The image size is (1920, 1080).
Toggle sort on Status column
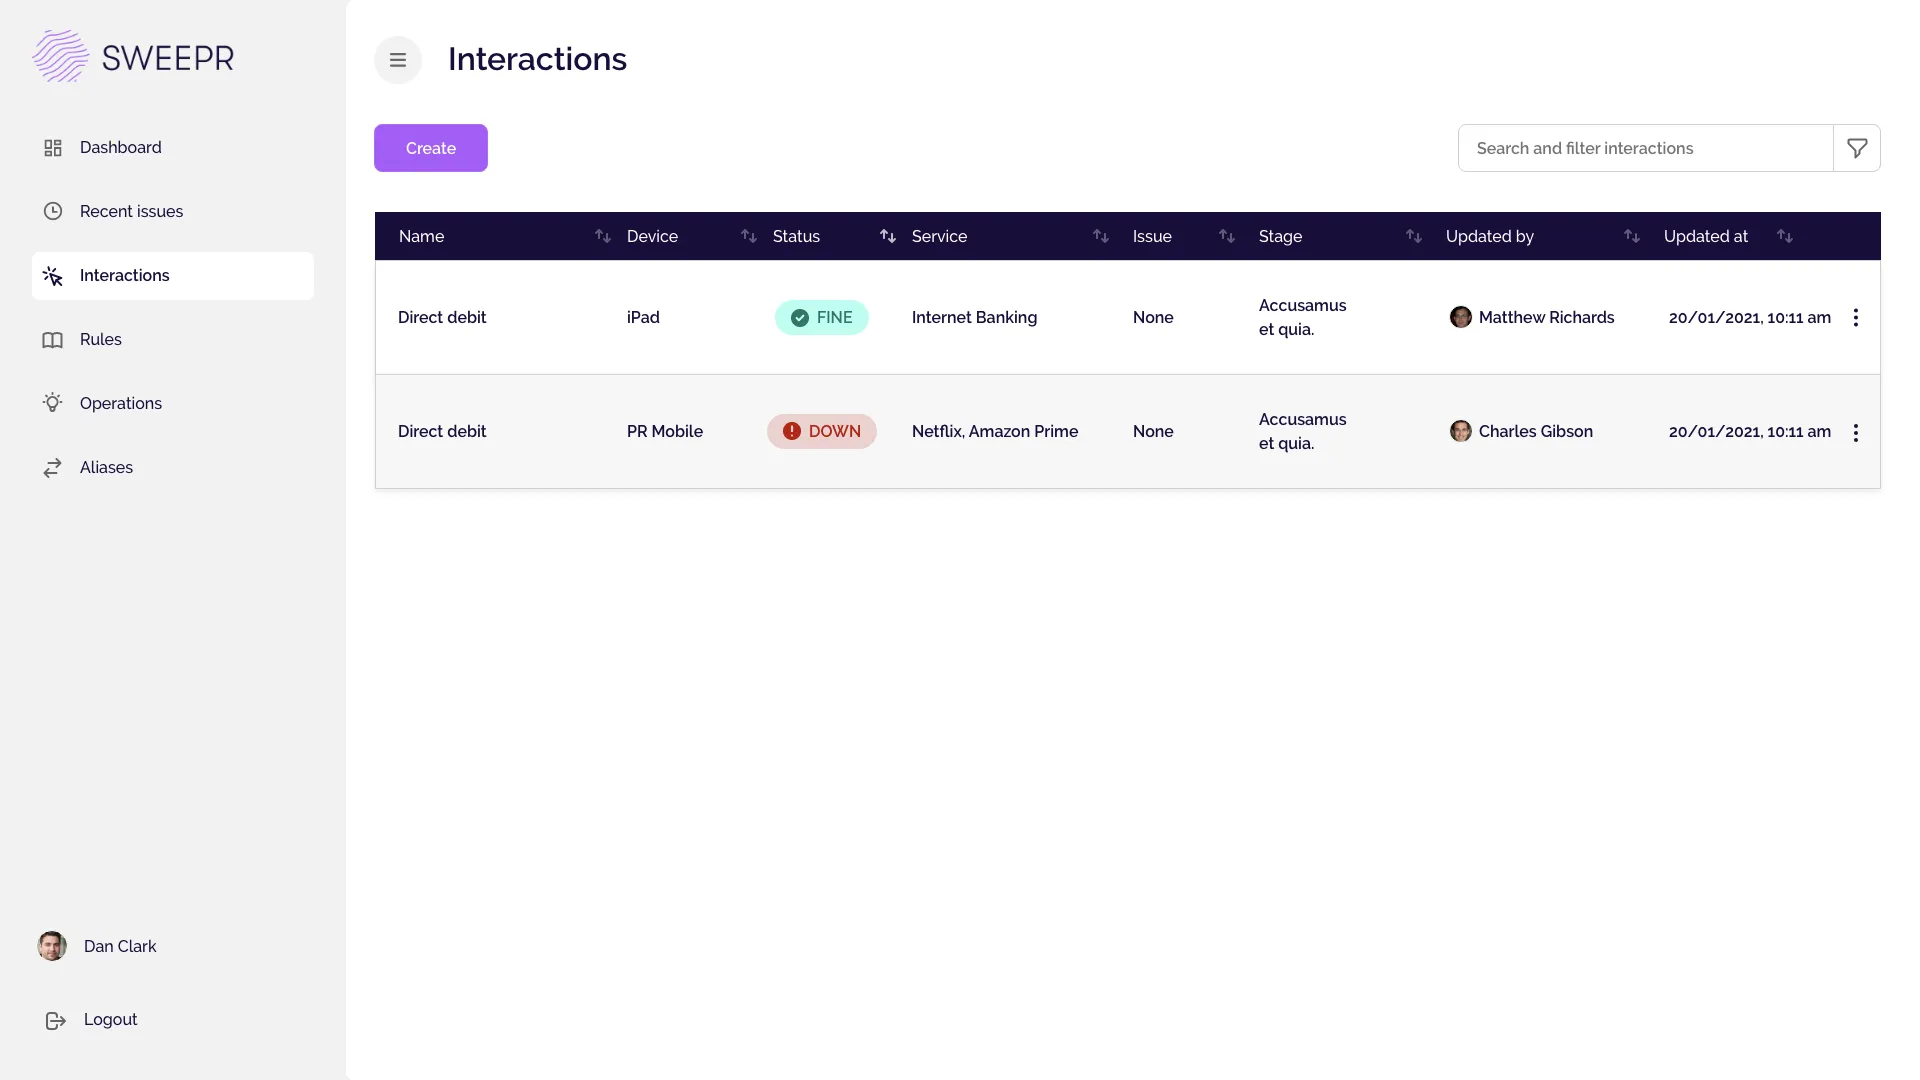click(887, 236)
